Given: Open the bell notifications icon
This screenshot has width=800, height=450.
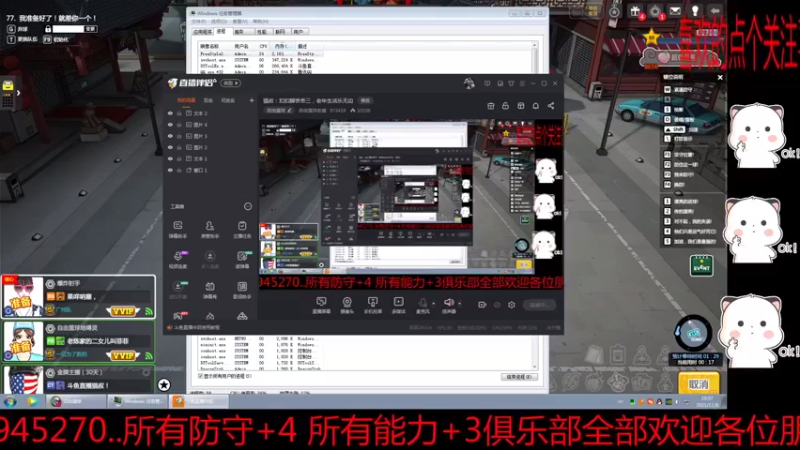Looking at the screenshot, I should click(536, 106).
